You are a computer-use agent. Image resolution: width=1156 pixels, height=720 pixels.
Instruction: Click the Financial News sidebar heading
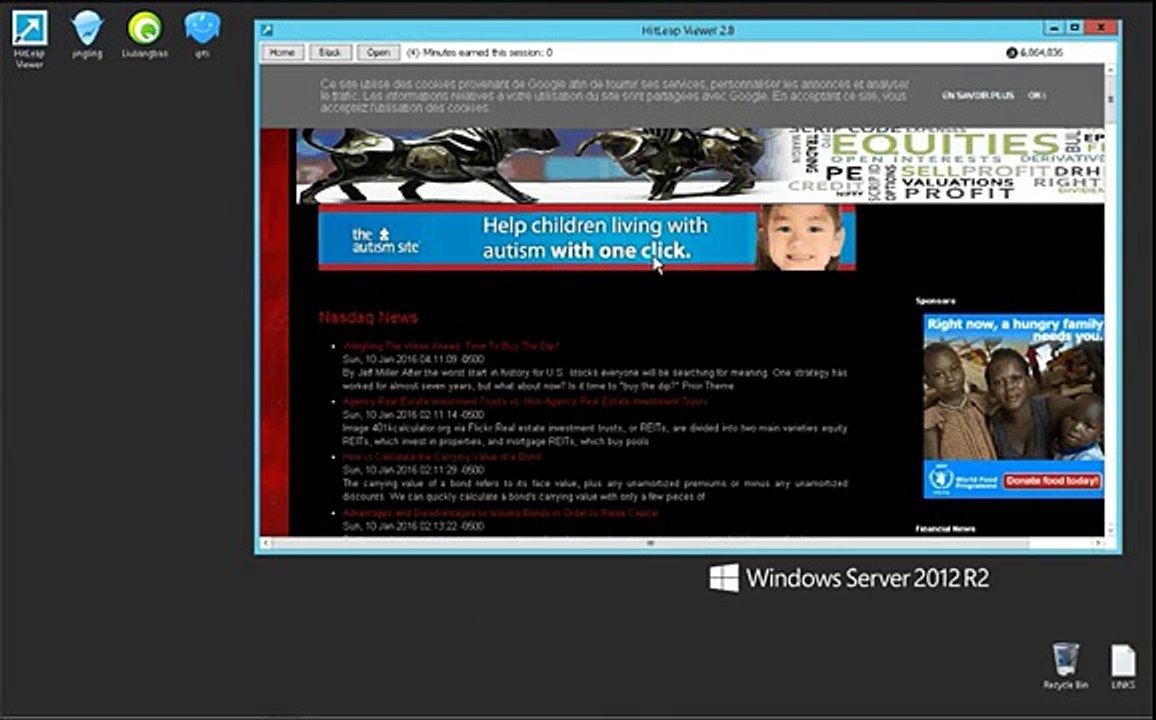[x=945, y=528]
